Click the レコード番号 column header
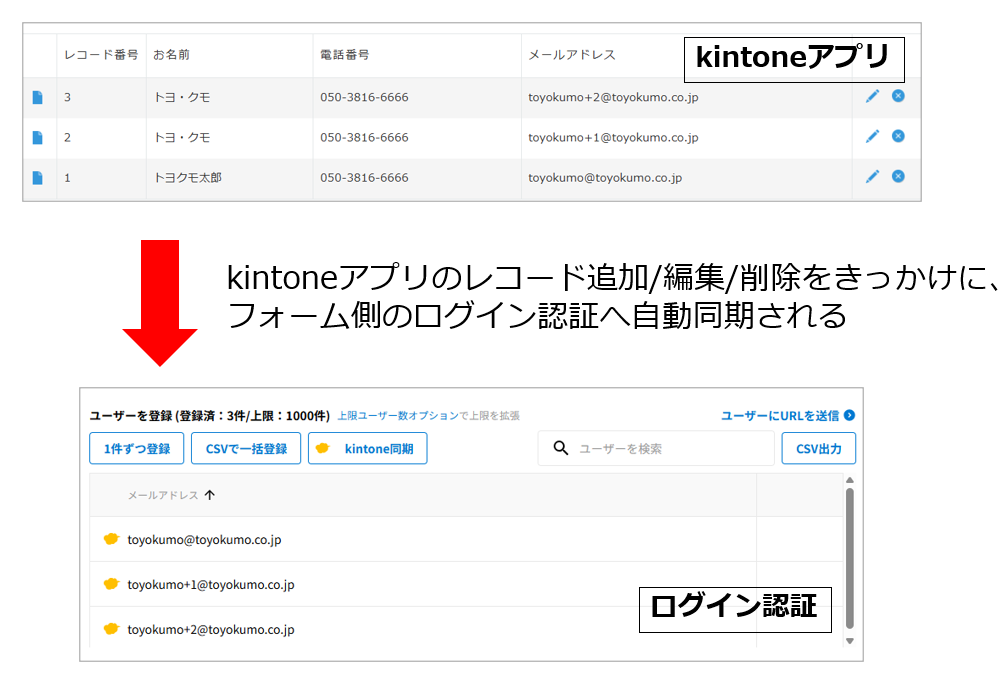Image resolution: width=1008 pixels, height=693 pixels. tap(101, 55)
